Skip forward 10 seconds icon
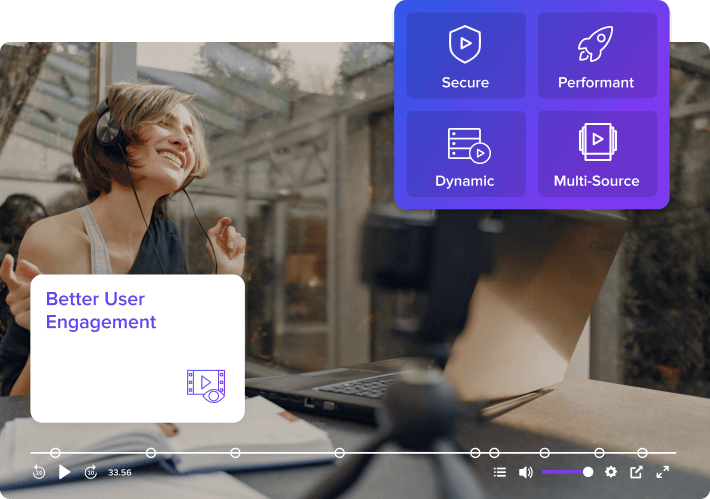Viewport: 710px width, 499px height. point(91,472)
